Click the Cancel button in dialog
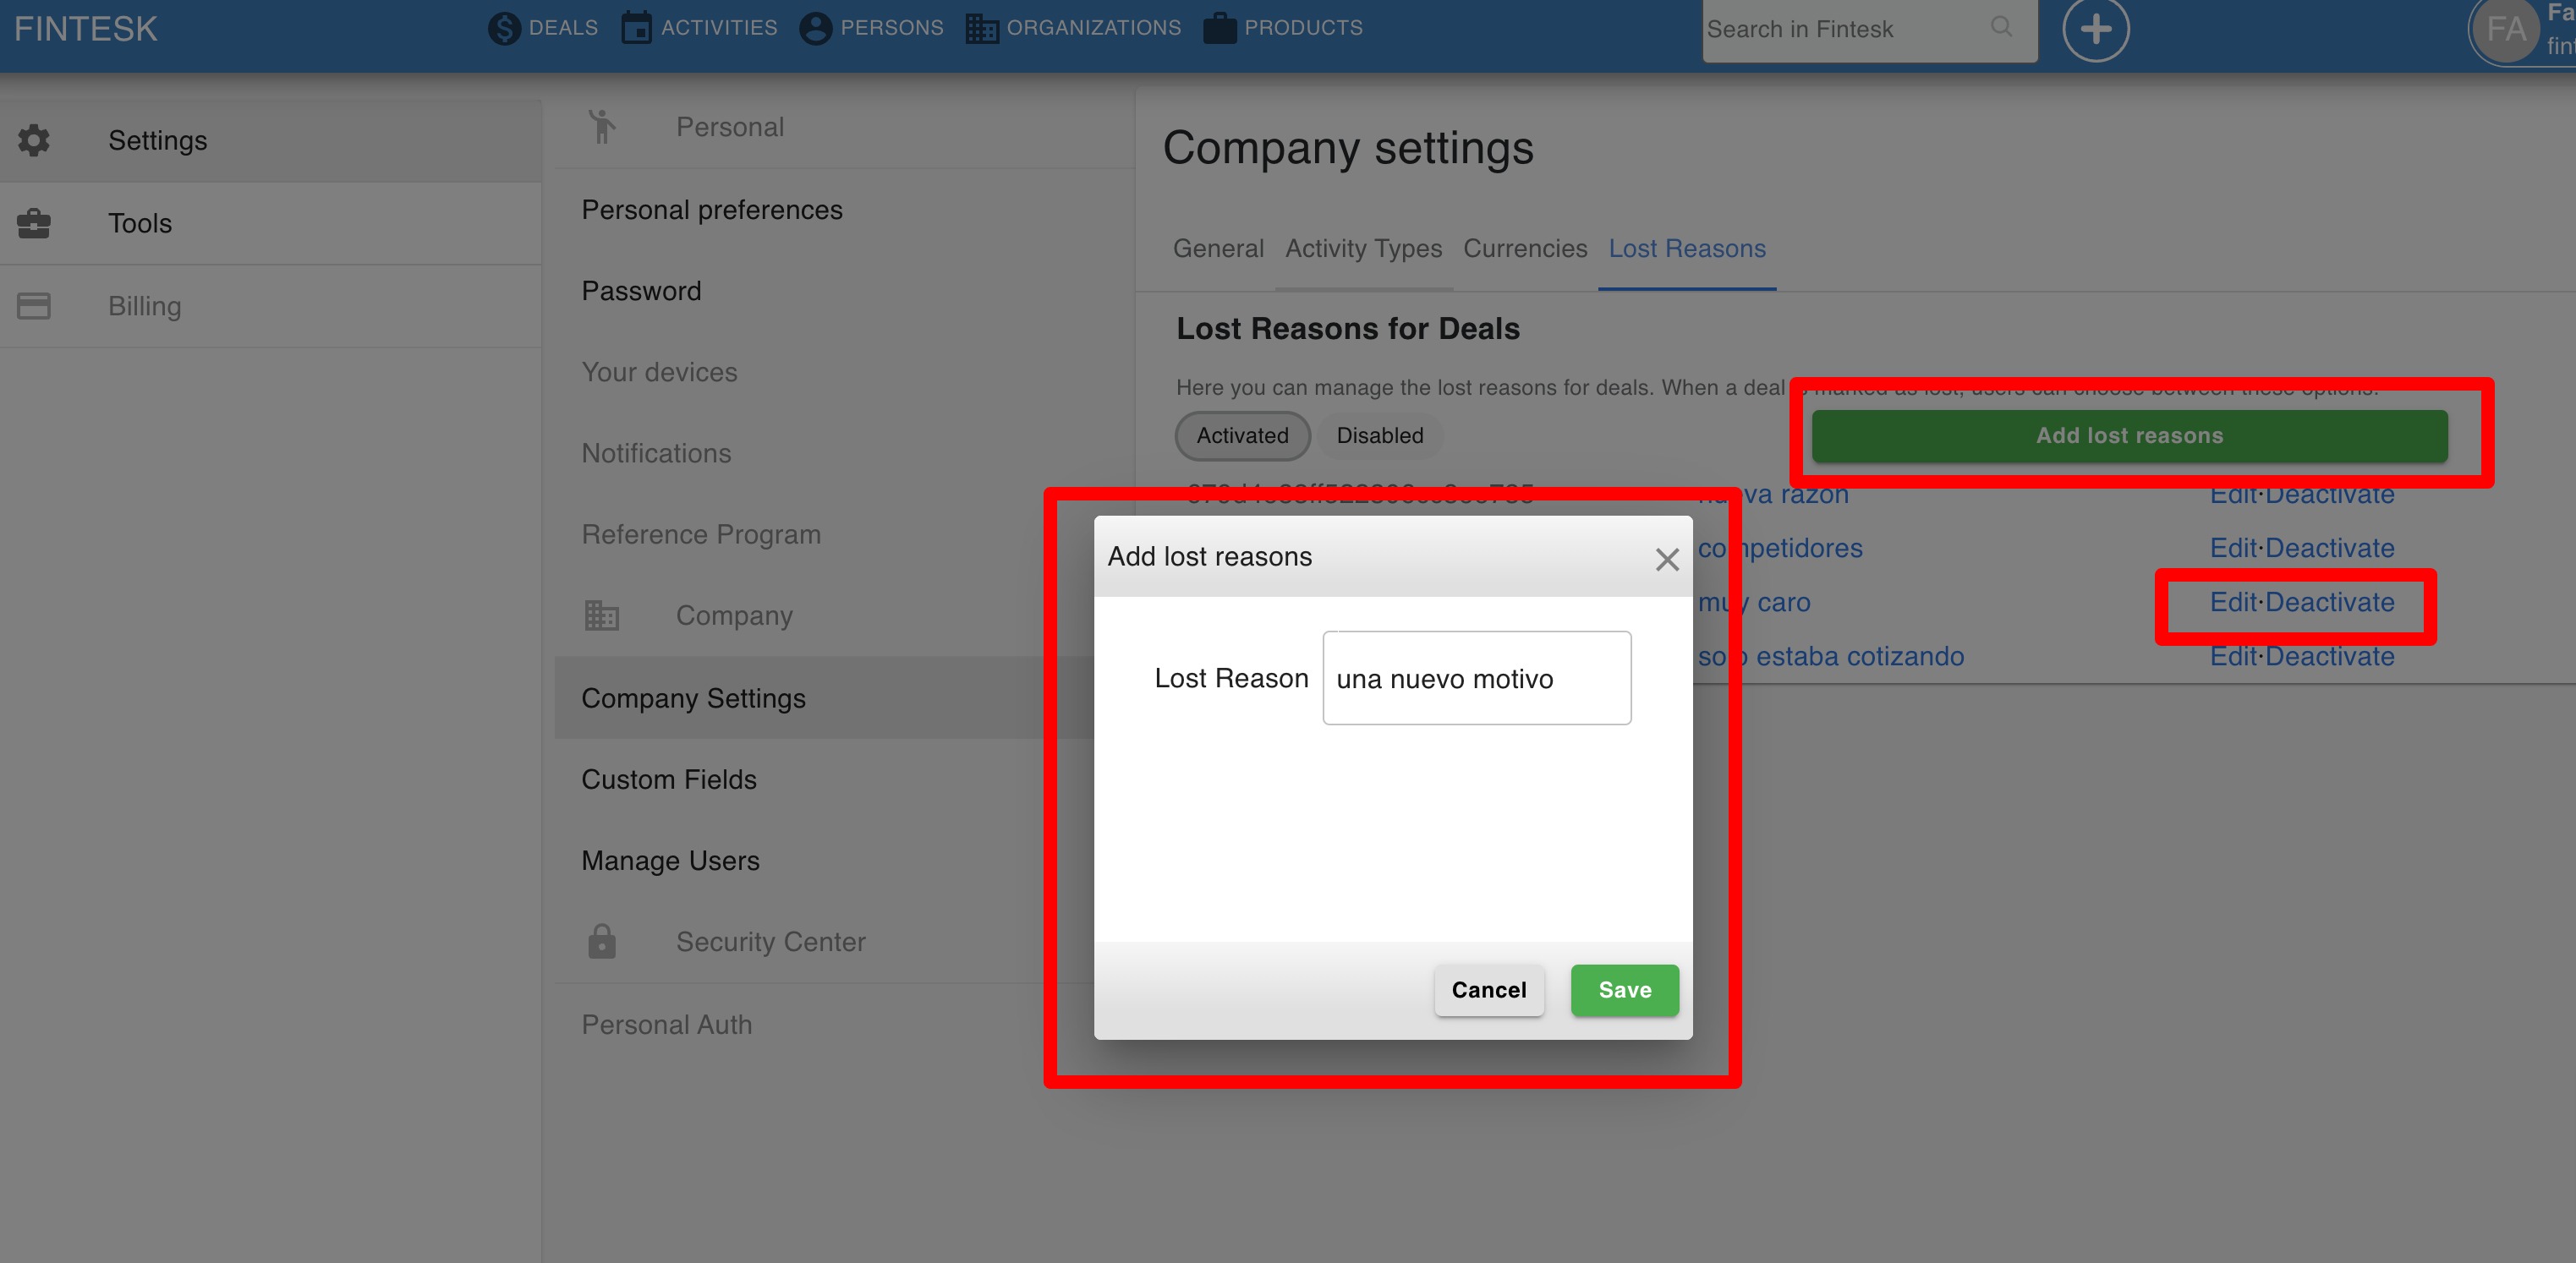The image size is (2576, 1263). tap(1488, 990)
